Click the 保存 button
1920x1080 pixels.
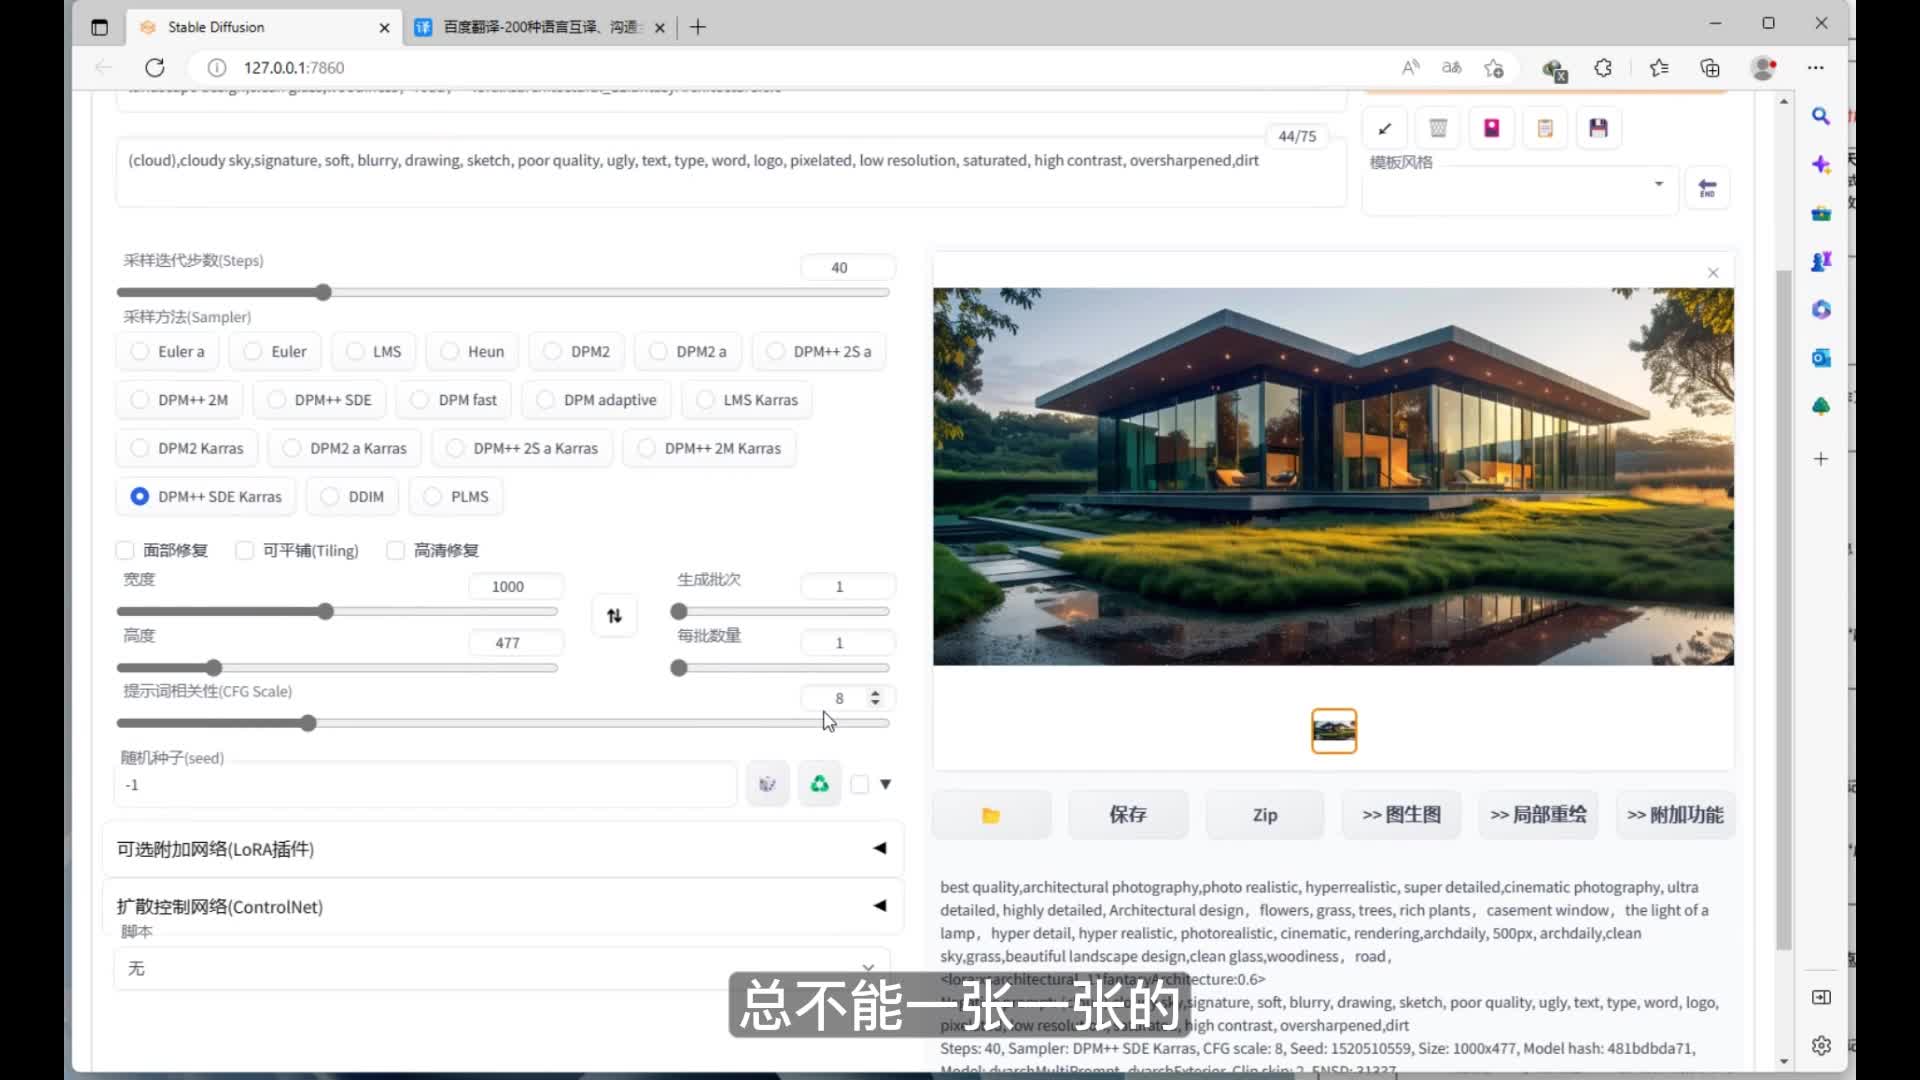point(1128,815)
